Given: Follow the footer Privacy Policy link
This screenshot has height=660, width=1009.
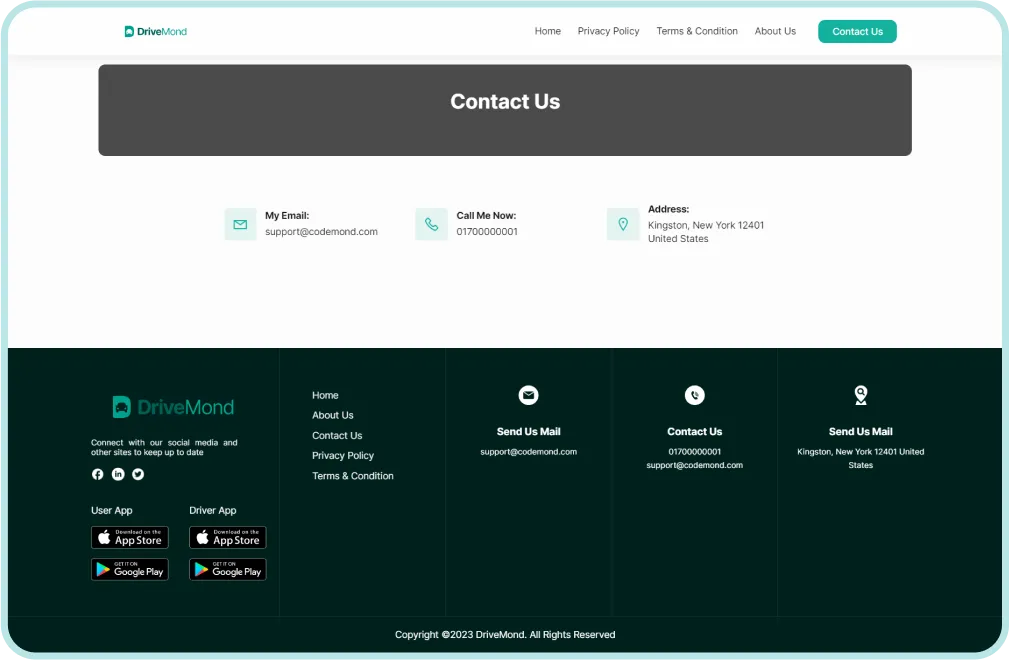Looking at the screenshot, I should 343,455.
